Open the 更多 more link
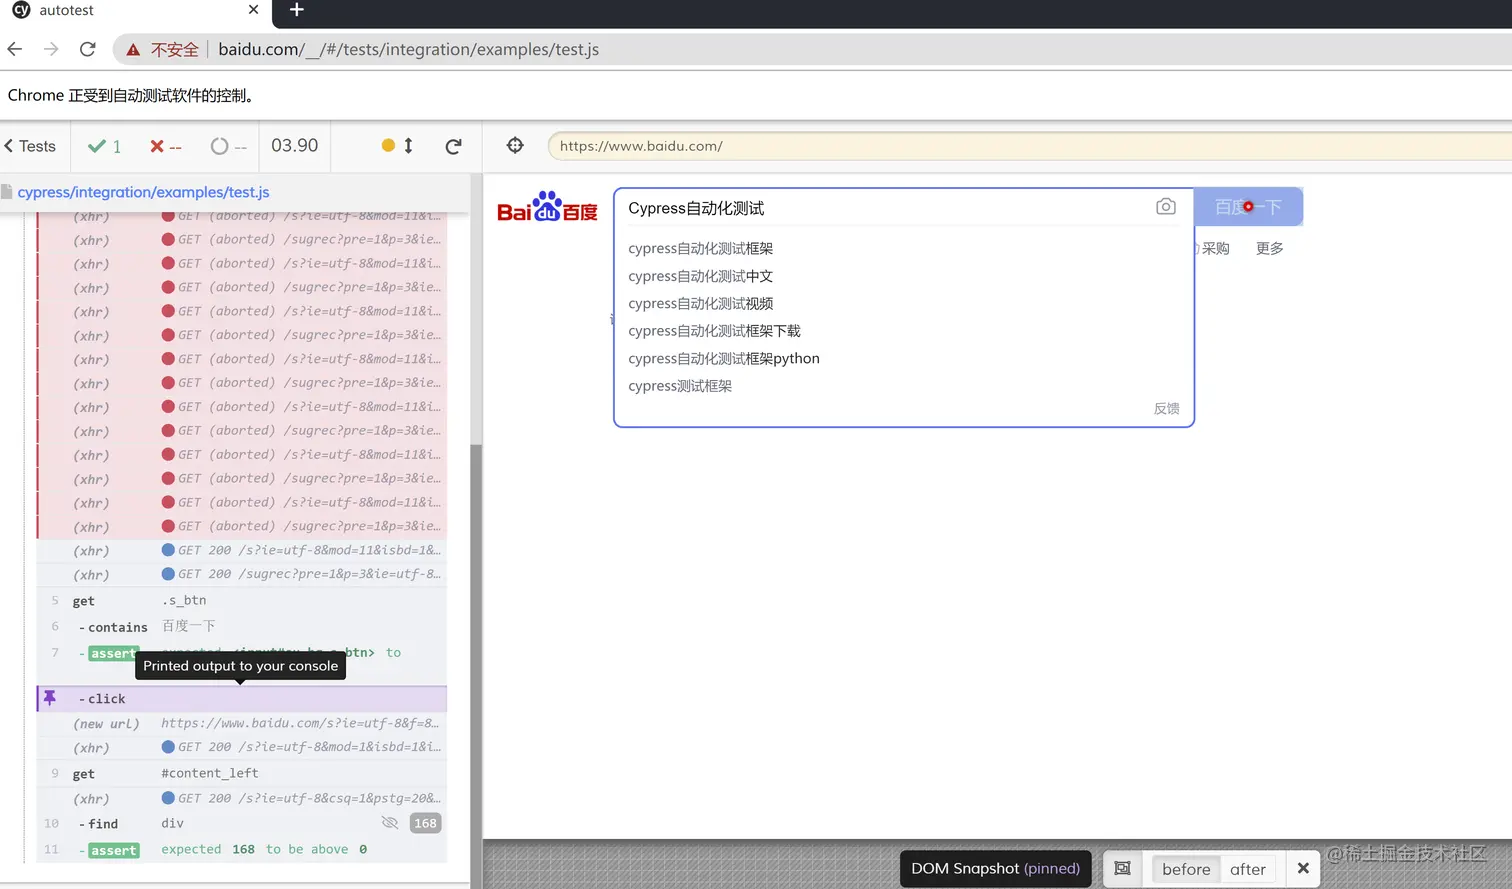Screen dimensions: 1512x889 tap(1269, 248)
